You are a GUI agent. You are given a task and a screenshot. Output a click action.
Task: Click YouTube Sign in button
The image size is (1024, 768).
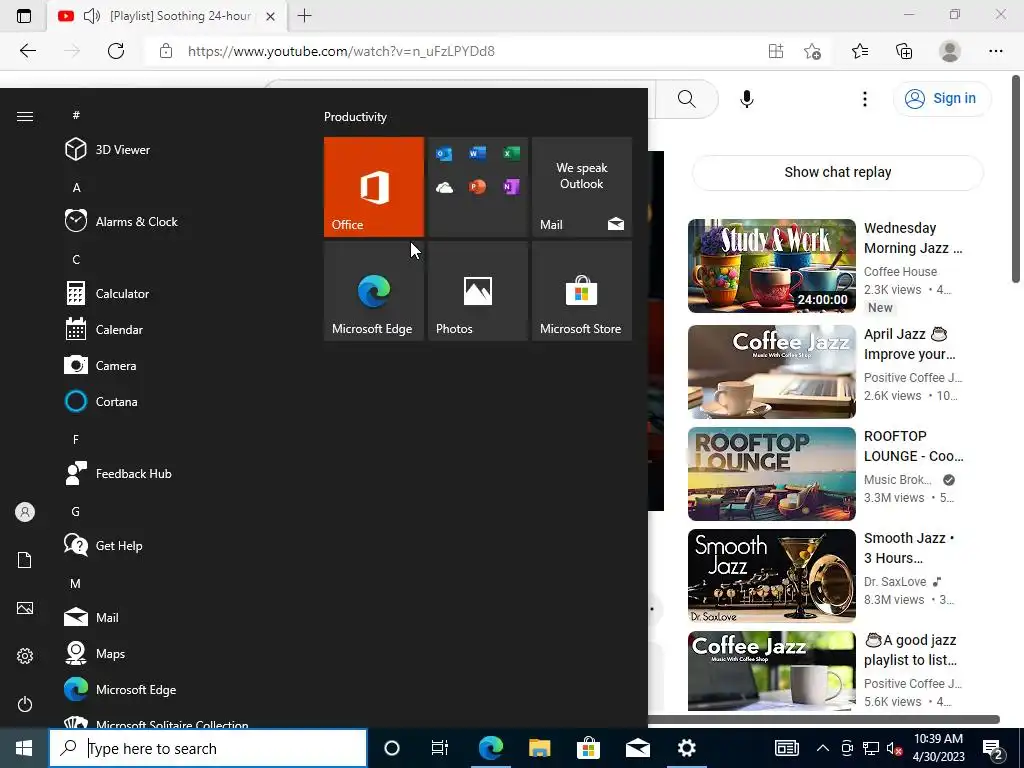pos(942,99)
